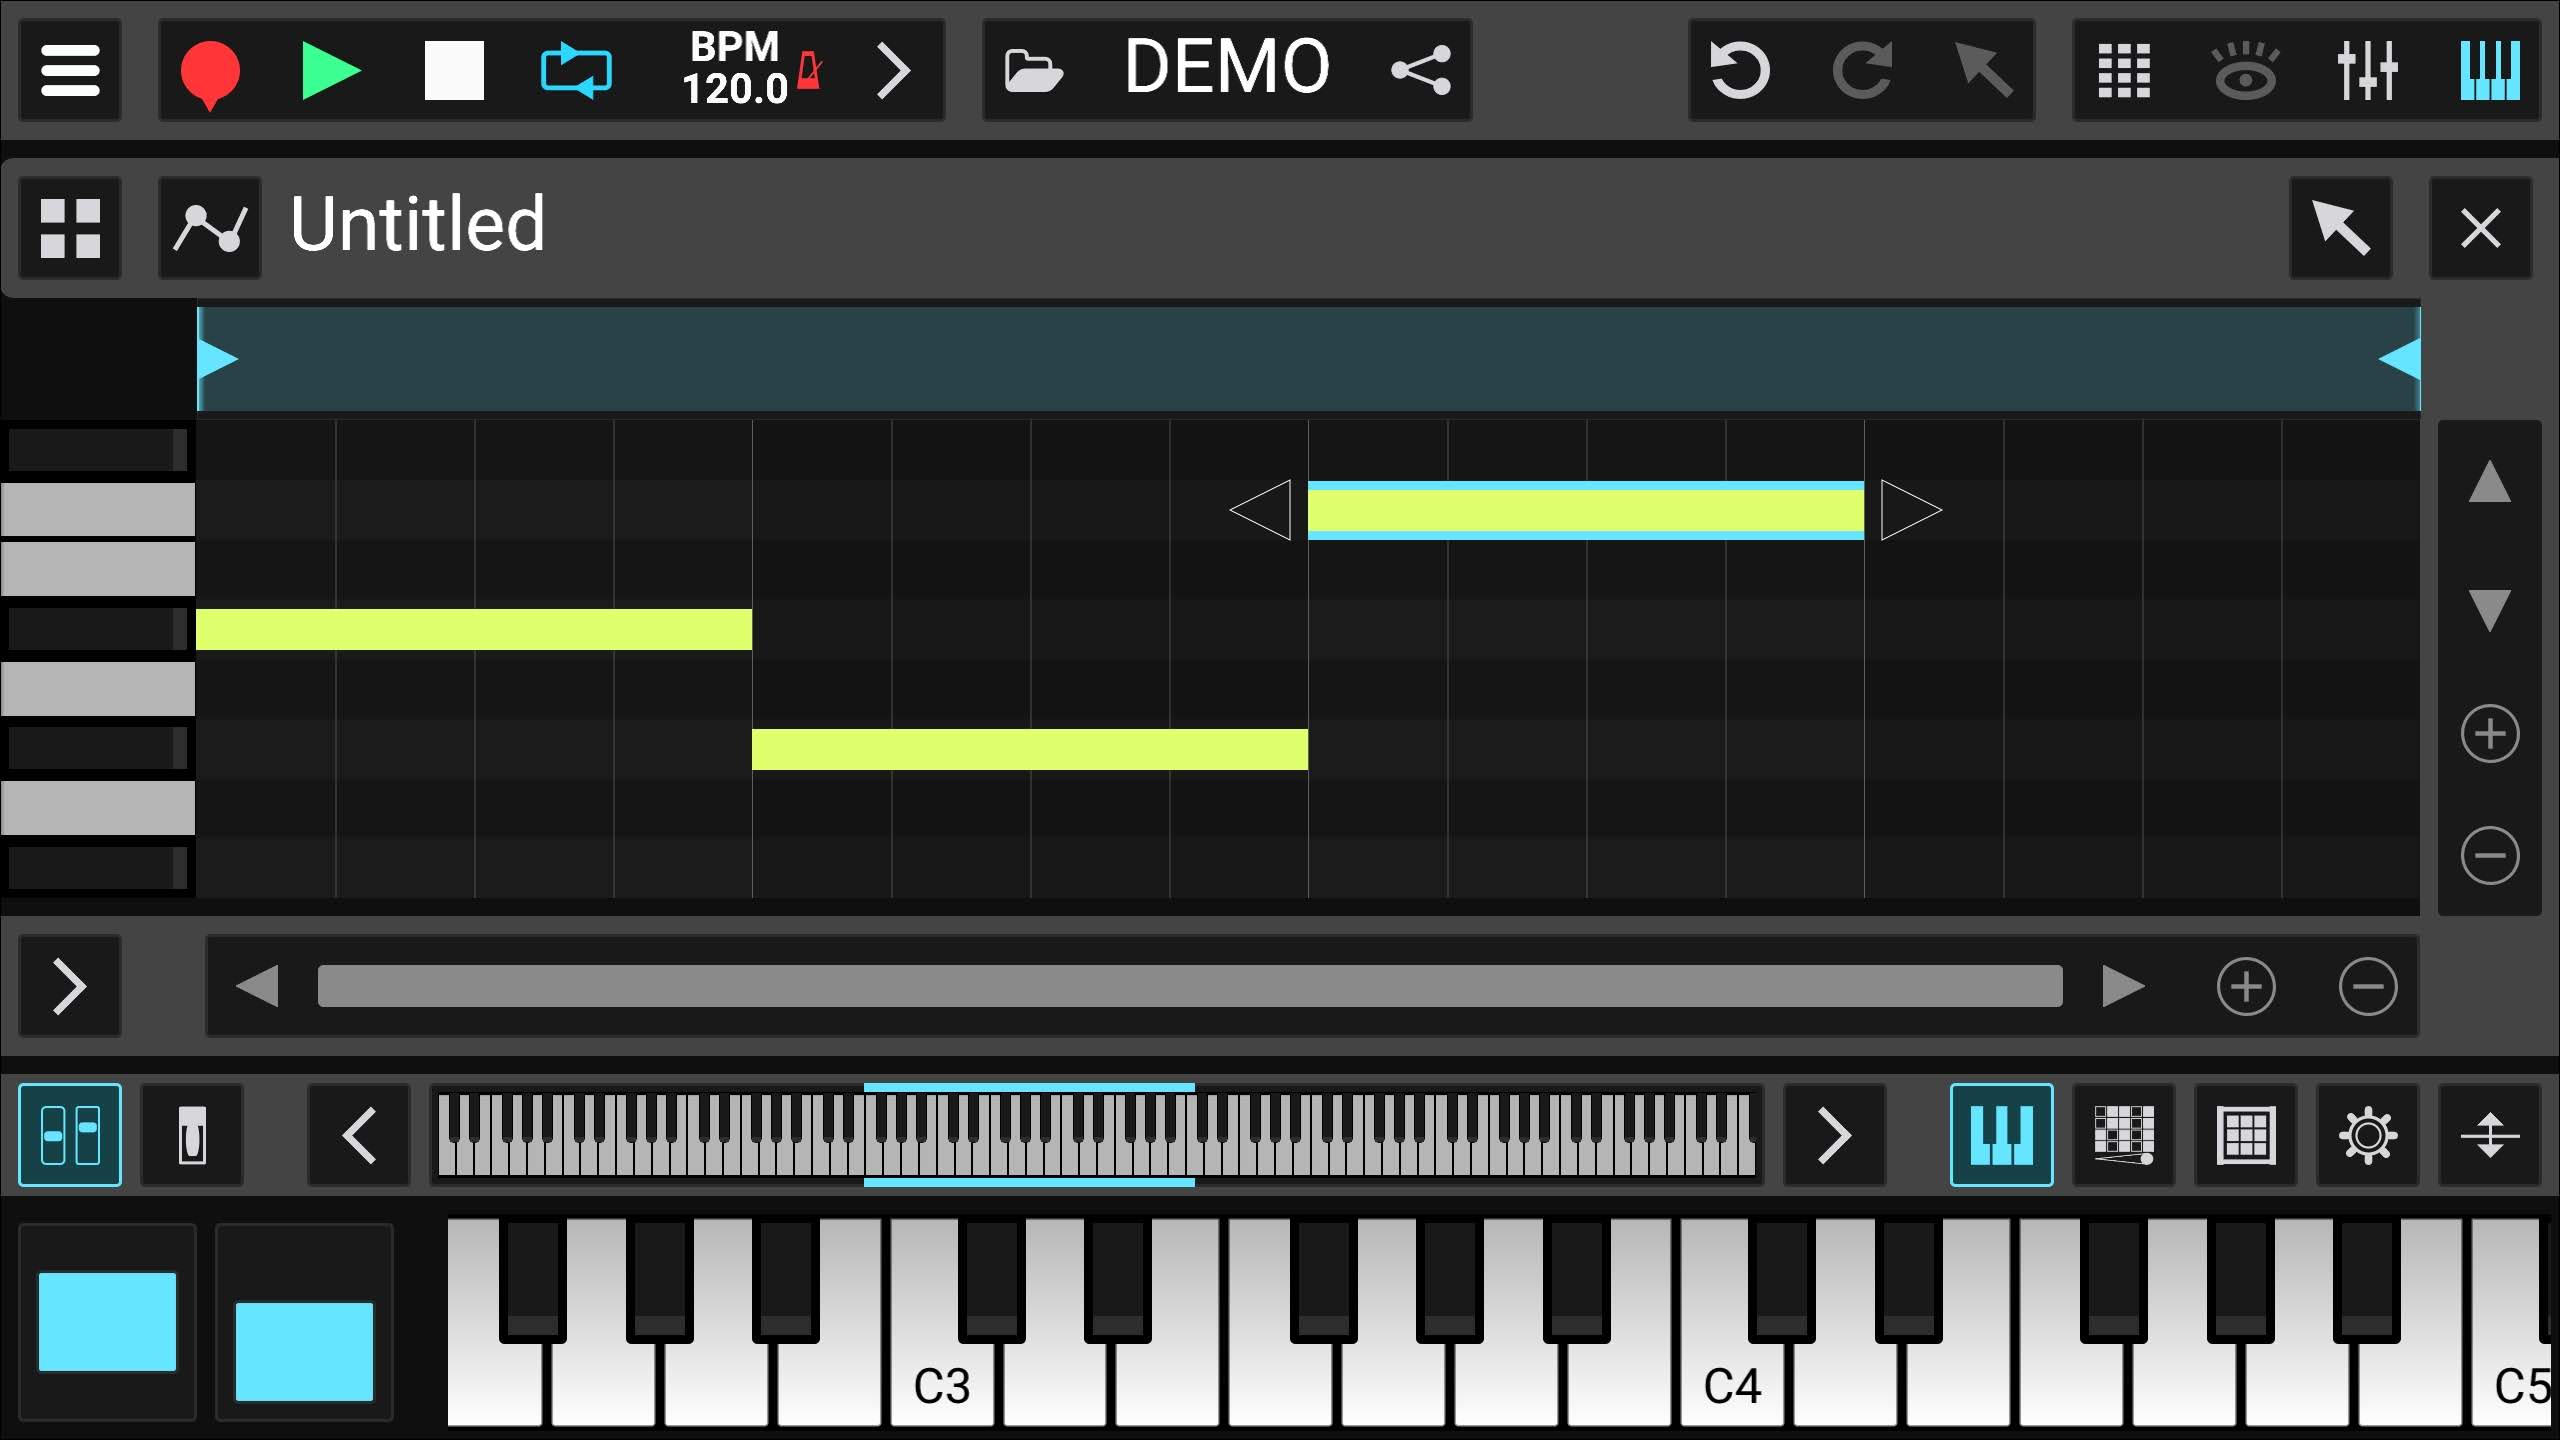Viewport: 2560px width, 1440px height.
Task: Open the automation curve editor
Action: 210,228
